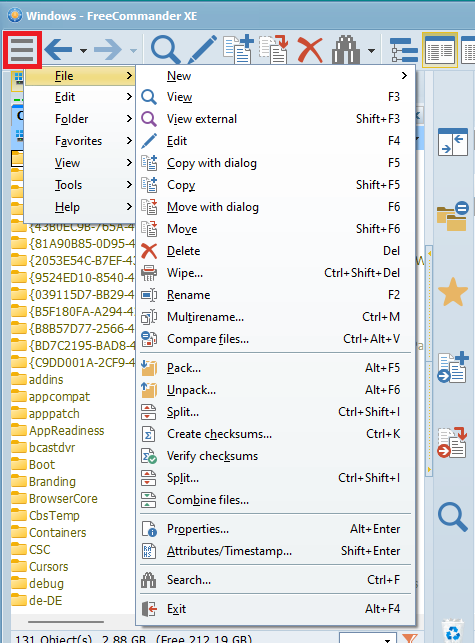The image size is (475, 643).
Task: Choose Delete in File submenu
Action: click(275, 251)
